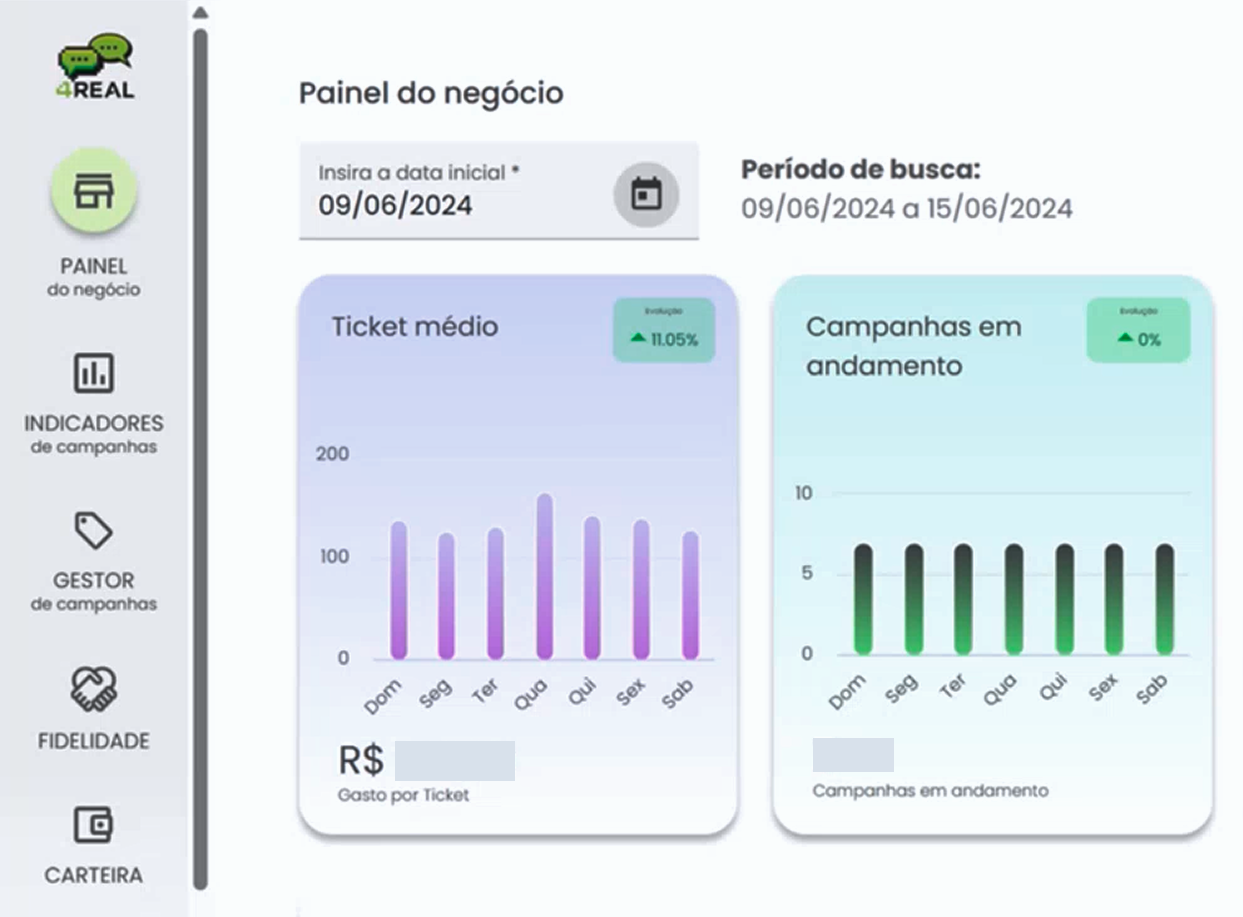
Task: Select the CARTEIRA menu label
Action: coord(94,875)
